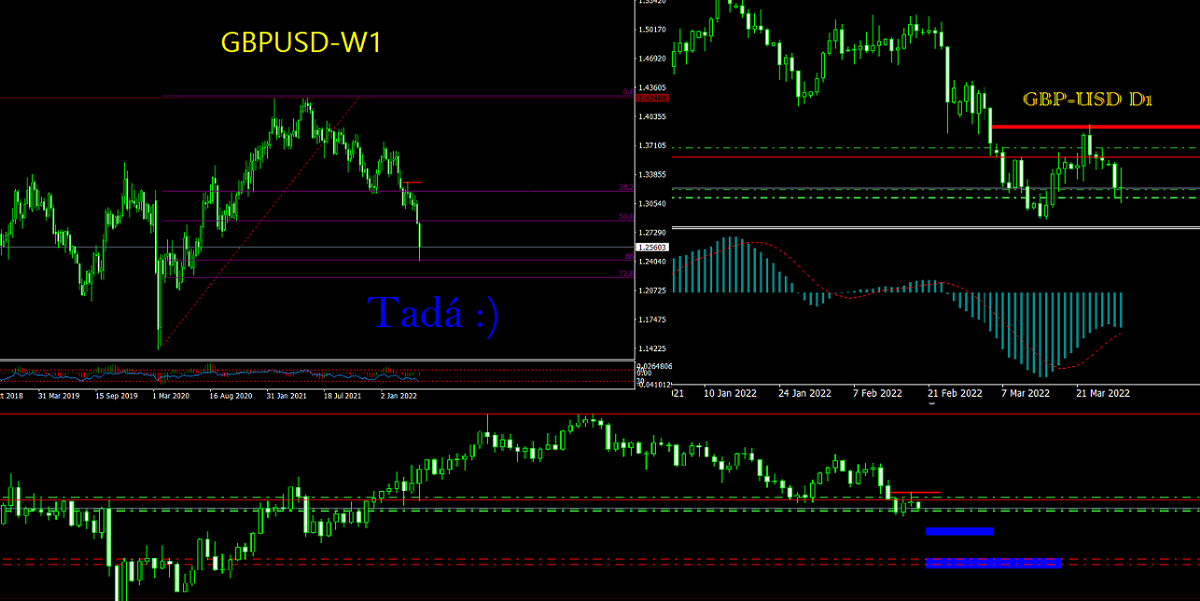The width and height of the screenshot is (1200, 601).
Task: Click the 1.27290 price scale label
Action: pos(652,233)
